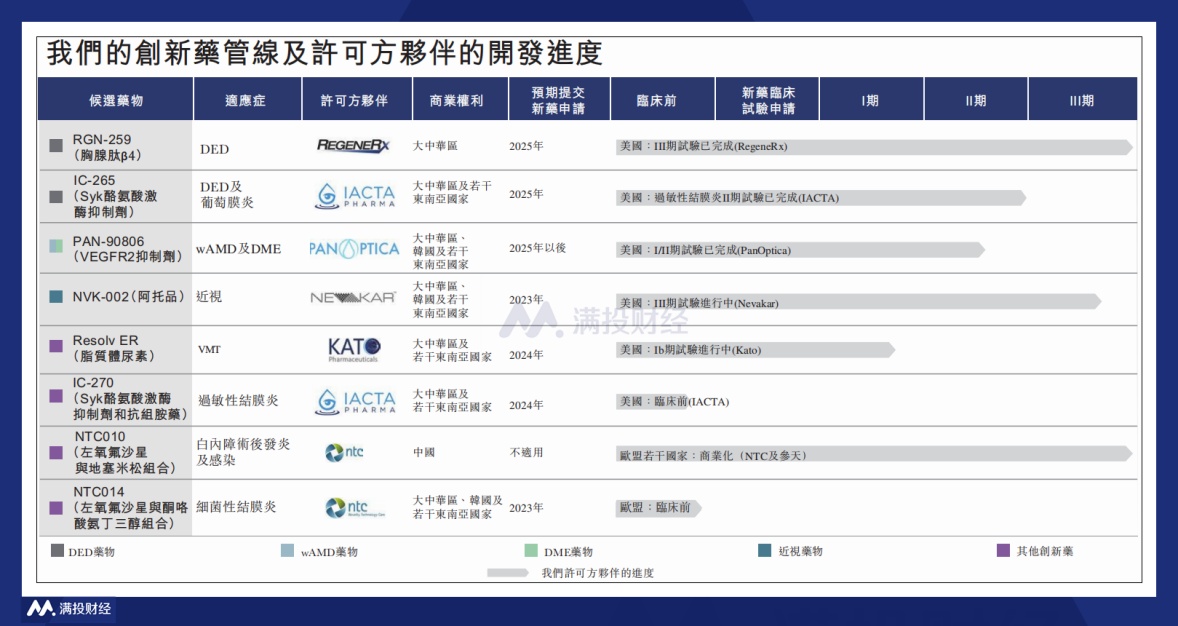Click the NVK-002(阿托品) candidate name
Image resolution: width=1178 pixels, height=626 pixels.
[x=115, y=297]
